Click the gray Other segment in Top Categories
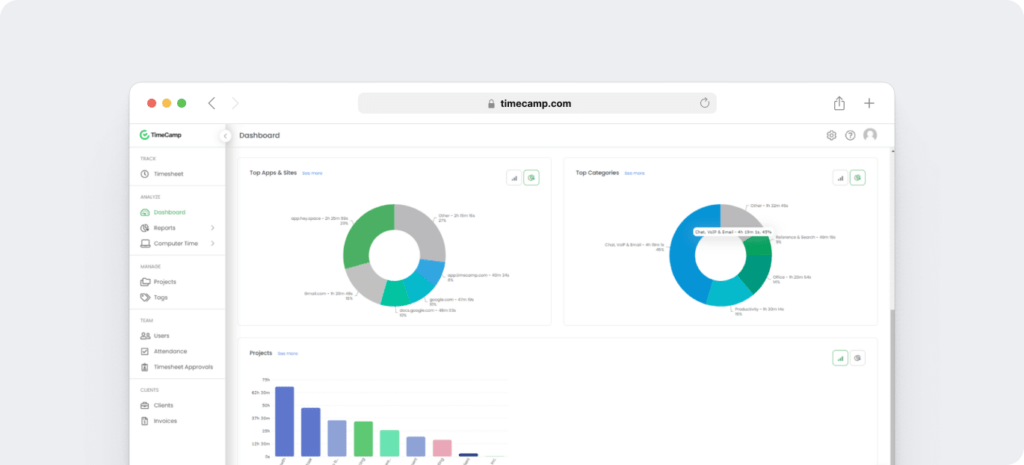Viewport: 1024px width, 465px height. [x=739, y=217]
